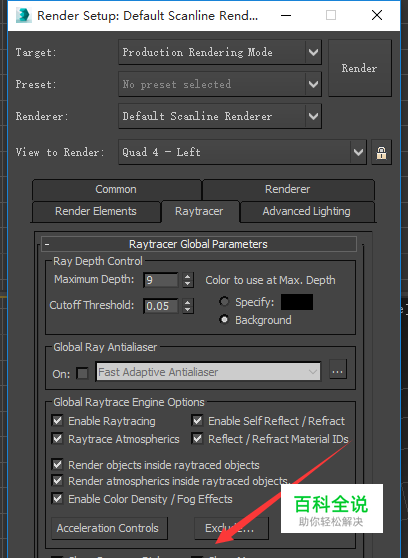Select the Background radio button
This screenshot has height=558, width=408.
(224, 320)
